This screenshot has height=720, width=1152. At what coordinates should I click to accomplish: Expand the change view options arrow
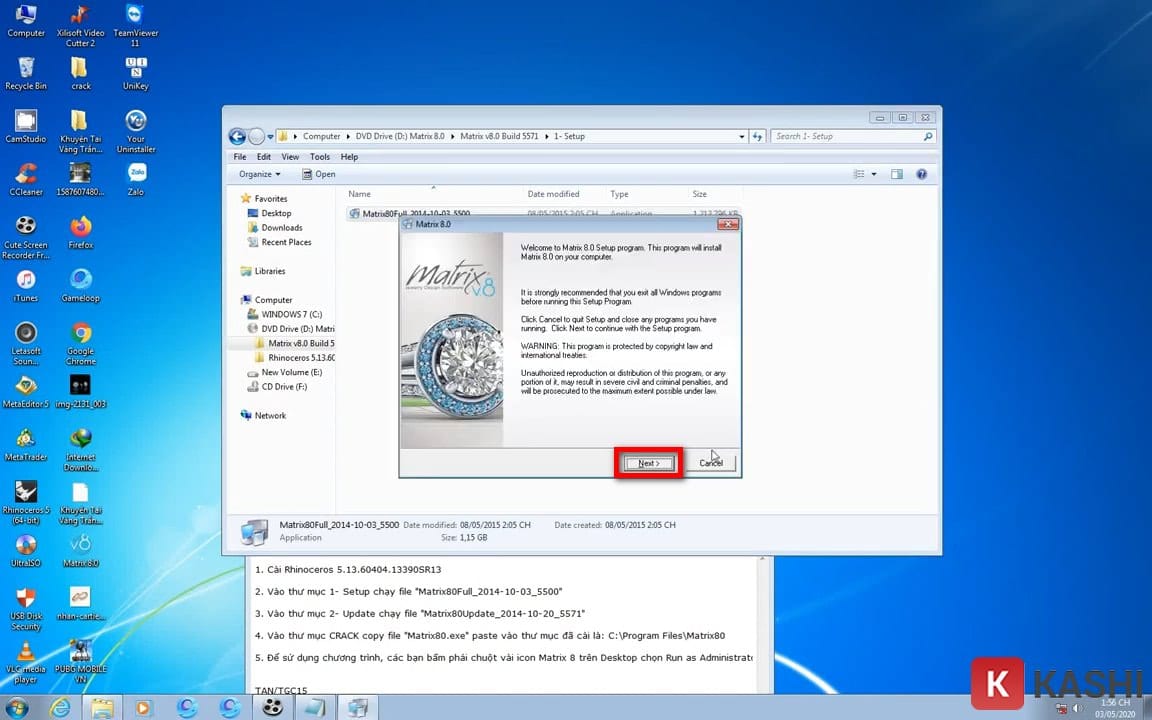click(874, 174)
